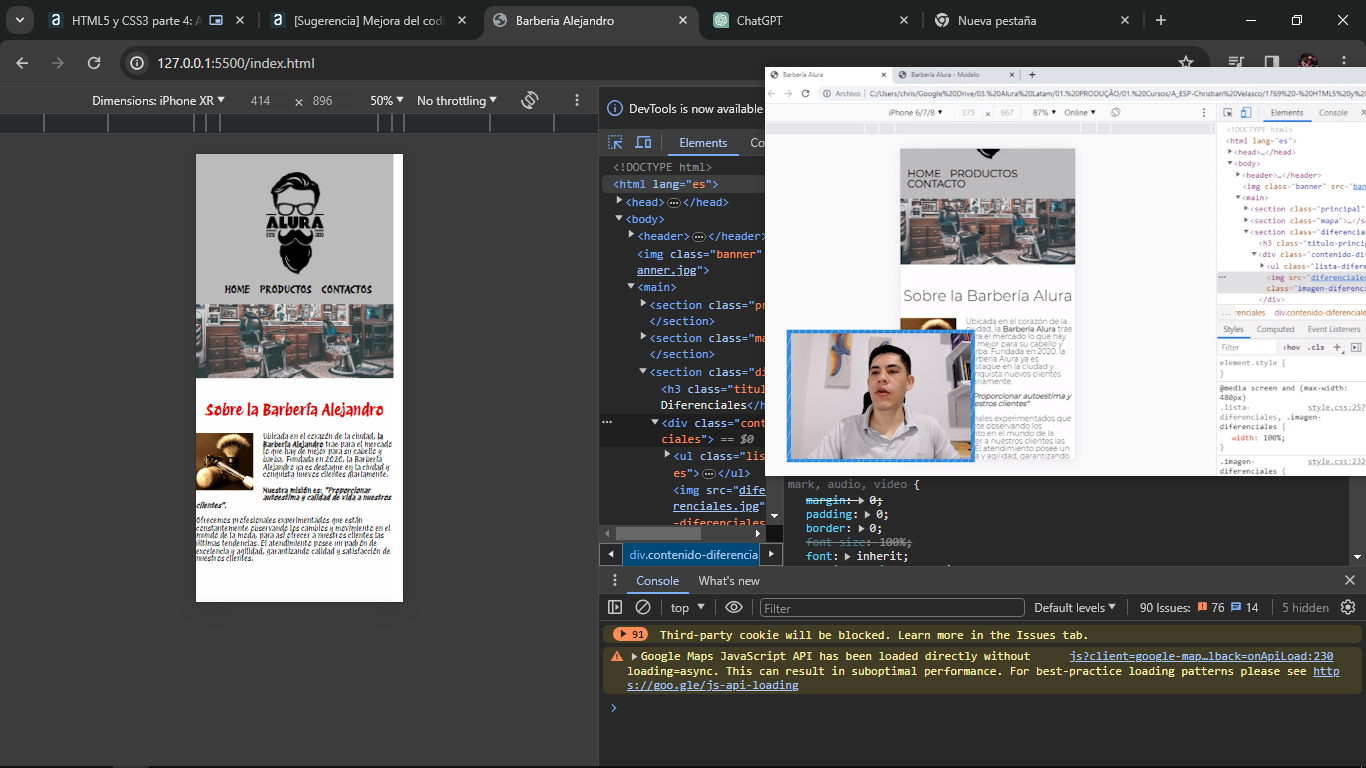
Task: Open console settings gear icon
Action: [1348, 607]
